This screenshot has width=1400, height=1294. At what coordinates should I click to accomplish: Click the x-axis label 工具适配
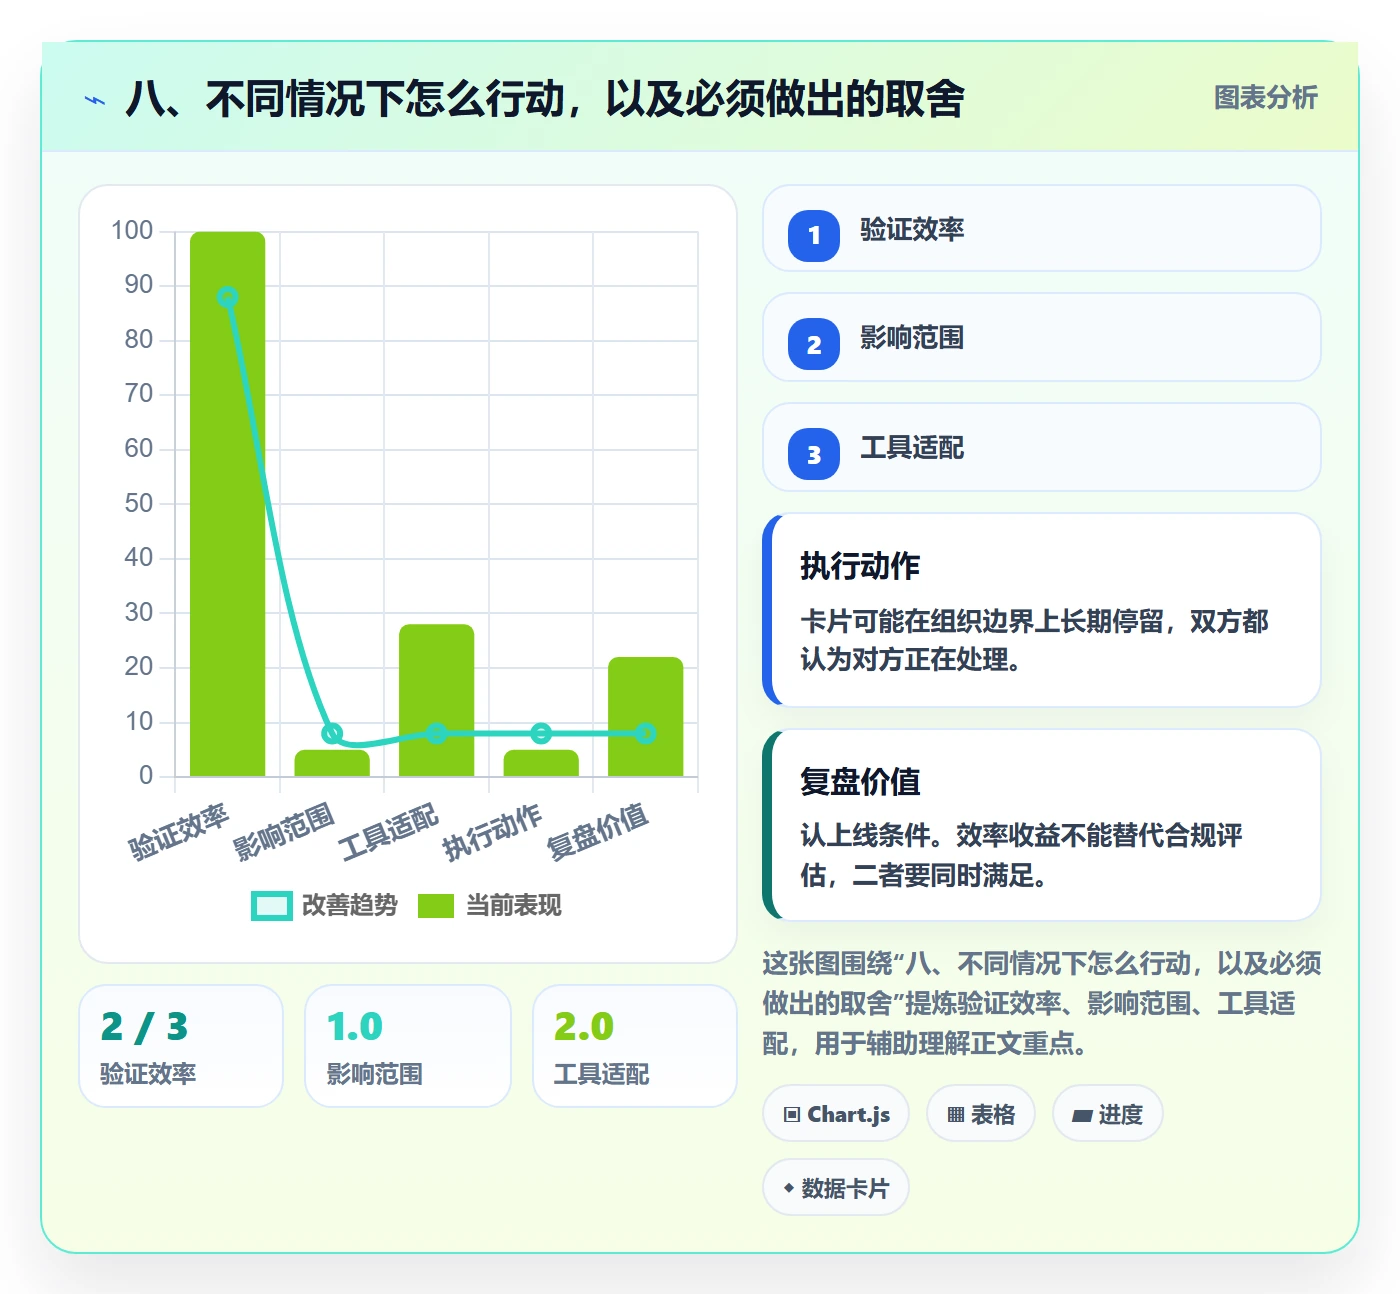tap(388, 831)
